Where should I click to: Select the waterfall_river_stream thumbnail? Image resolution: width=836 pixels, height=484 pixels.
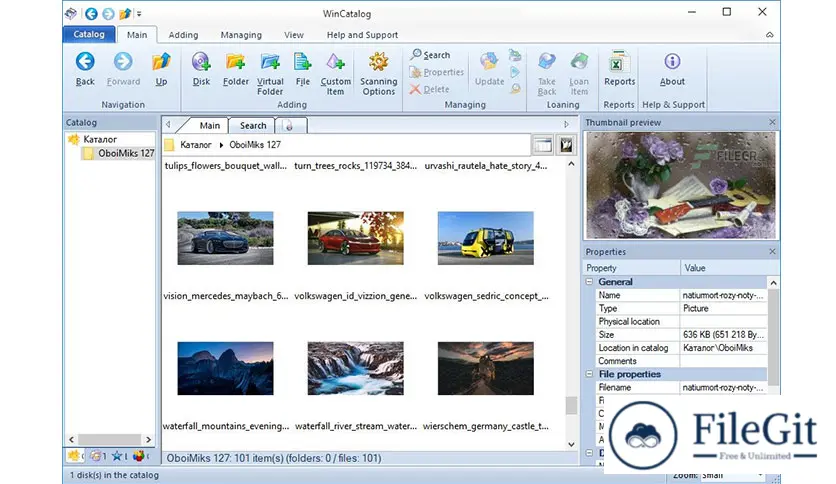356,368
